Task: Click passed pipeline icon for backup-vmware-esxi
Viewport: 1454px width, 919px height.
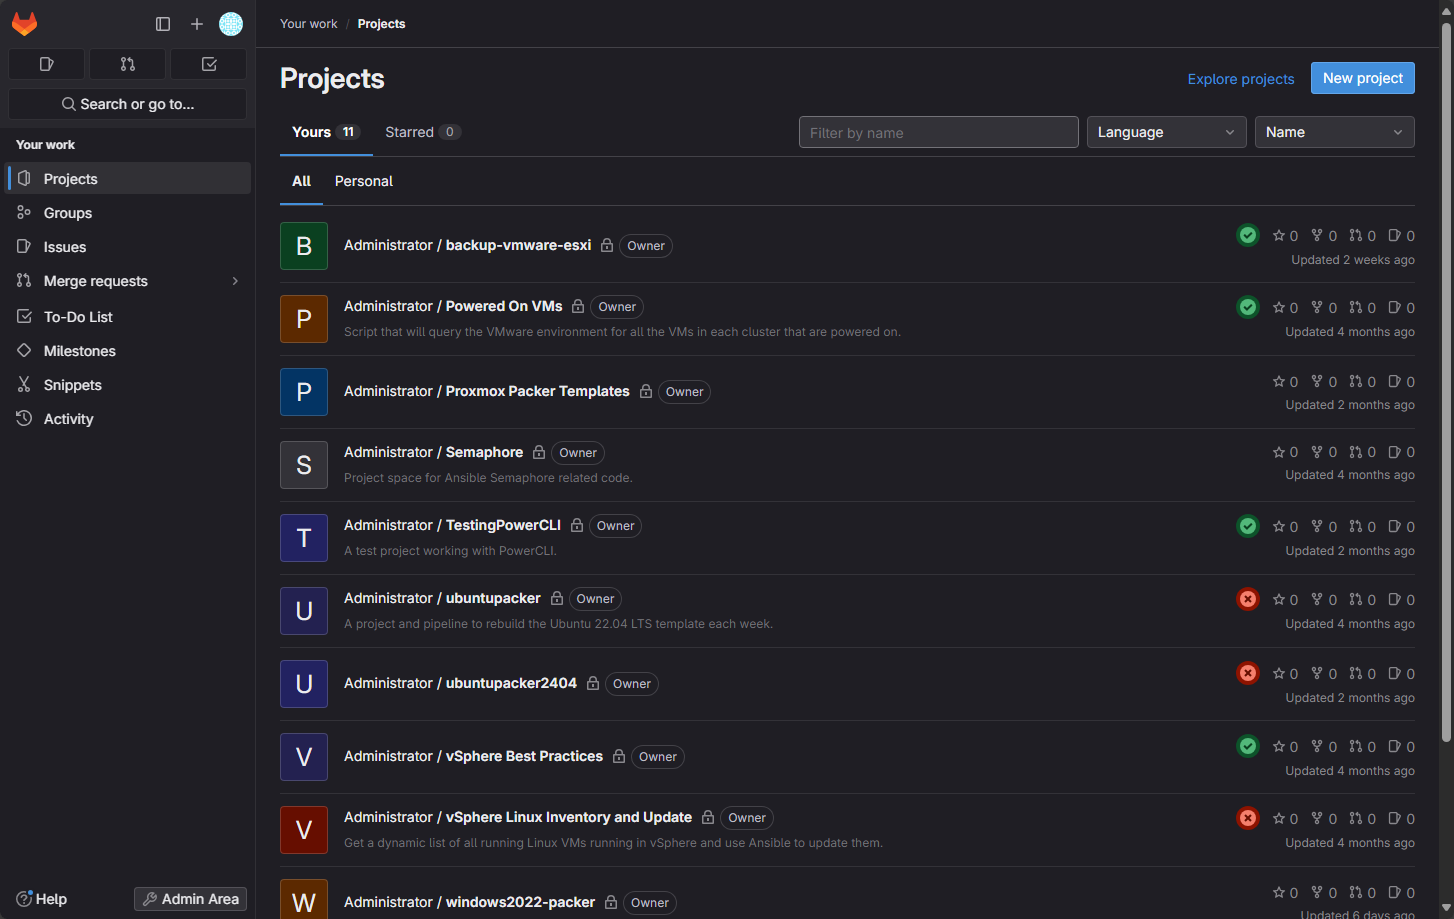Action: pyautogui.click(x=1248, y=235)
